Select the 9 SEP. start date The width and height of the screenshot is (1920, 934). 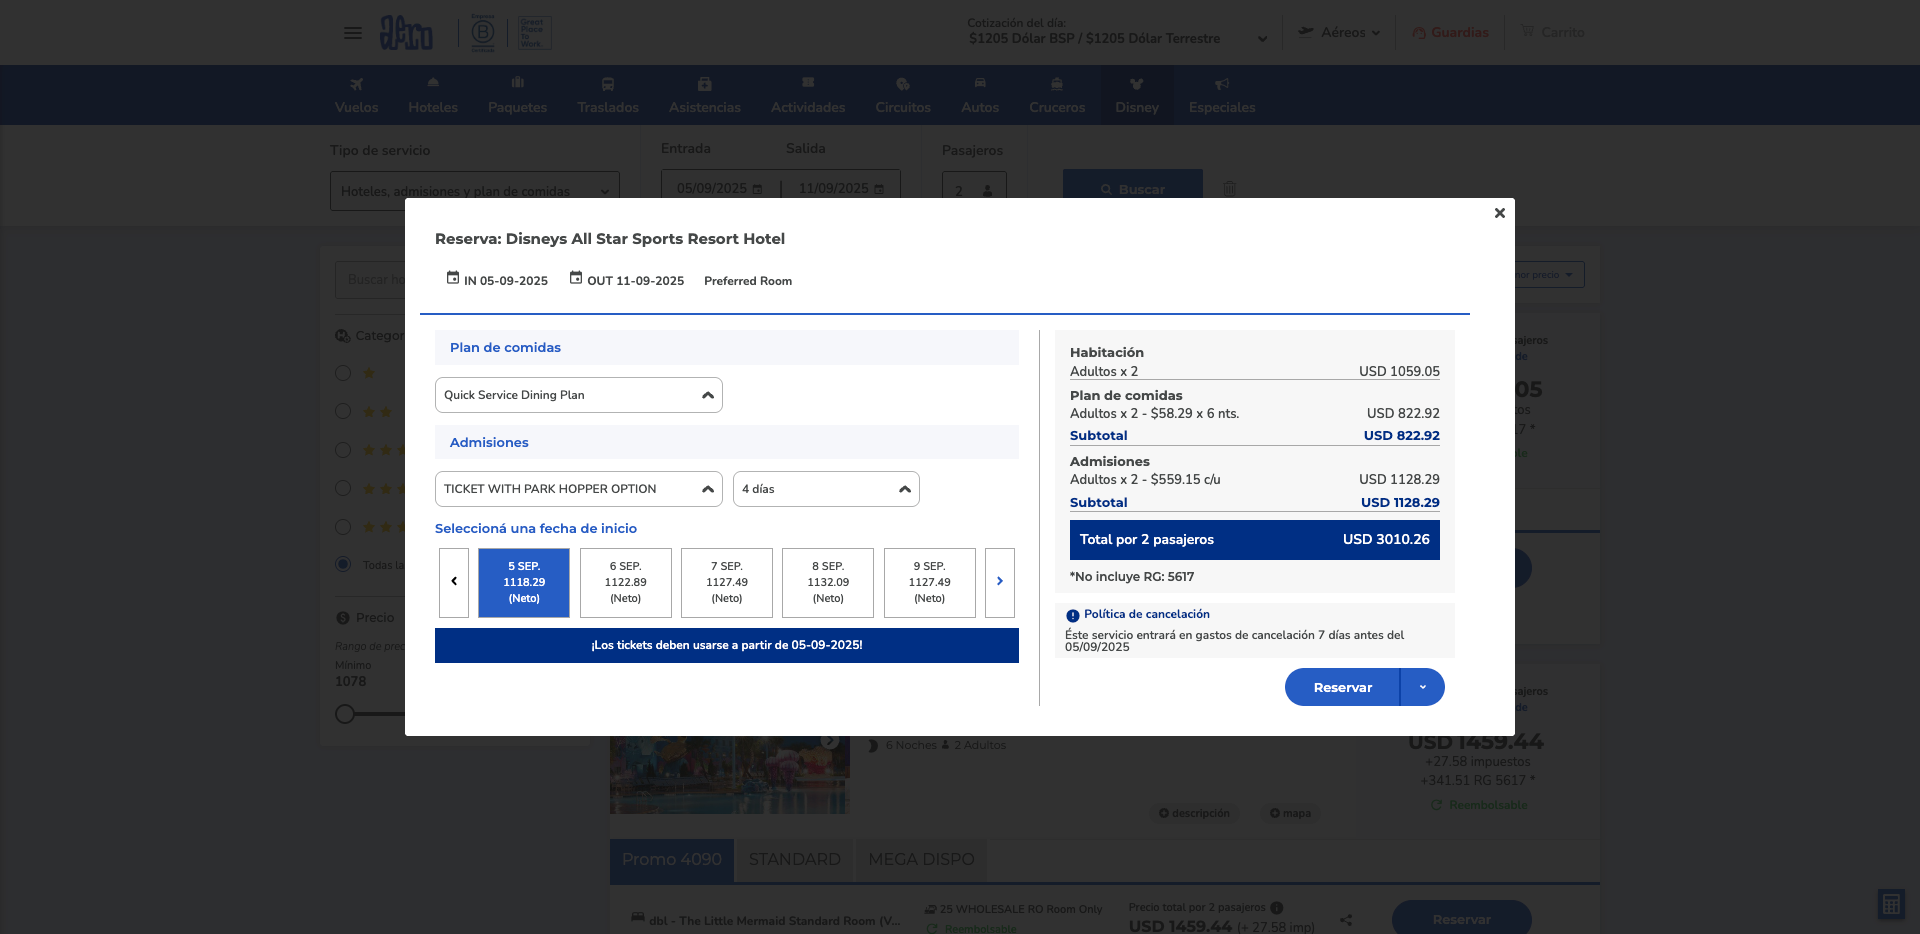(930, 582)
